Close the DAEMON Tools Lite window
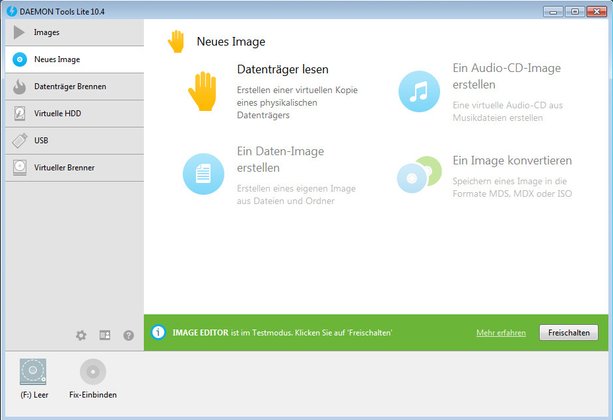This screenshot has width=613, height=420. 597,11
